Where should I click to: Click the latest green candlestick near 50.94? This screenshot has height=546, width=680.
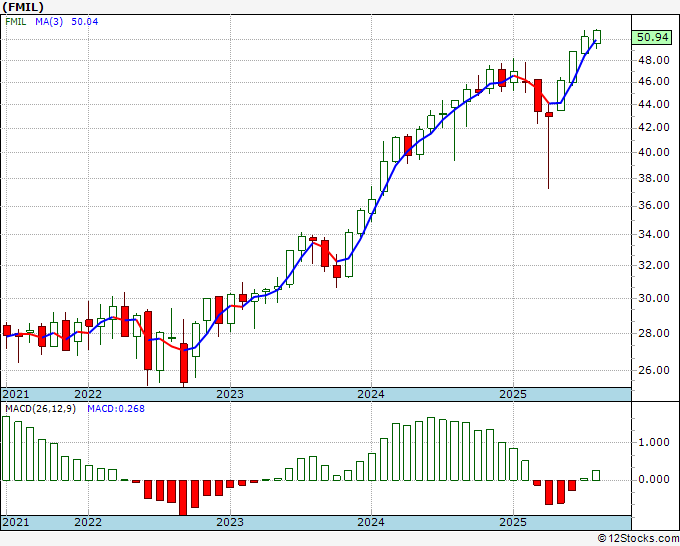(x=597, y=37)
